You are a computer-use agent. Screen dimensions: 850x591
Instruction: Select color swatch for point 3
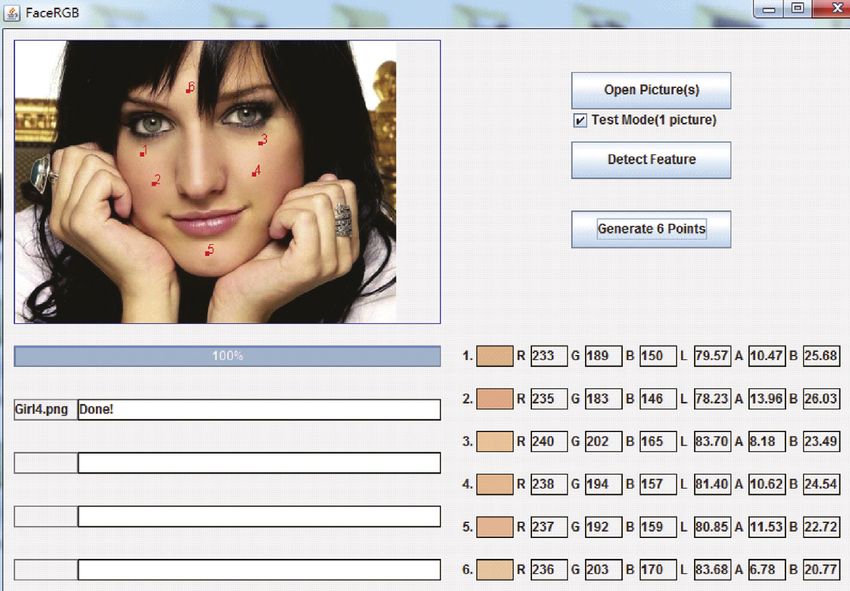pyautogui.click(x=494, y=442)
